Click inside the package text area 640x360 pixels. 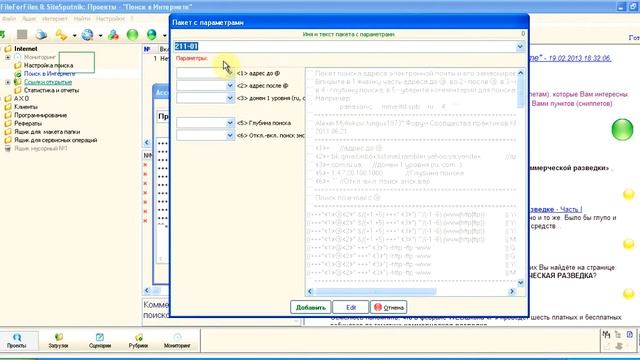coord(411,178)
